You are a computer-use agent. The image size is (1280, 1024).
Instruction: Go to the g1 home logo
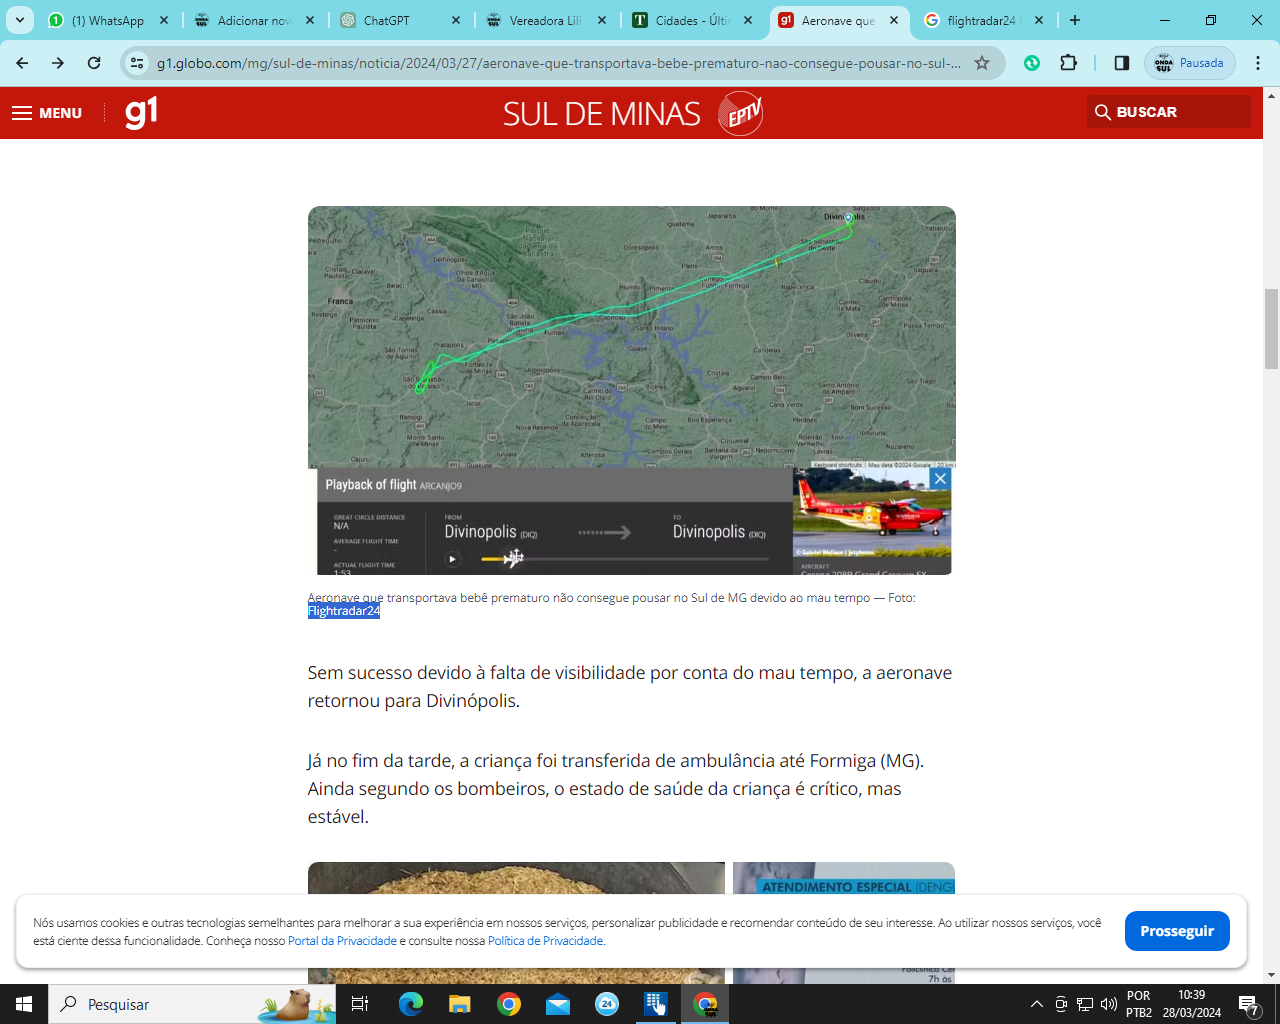click(141, 112)
